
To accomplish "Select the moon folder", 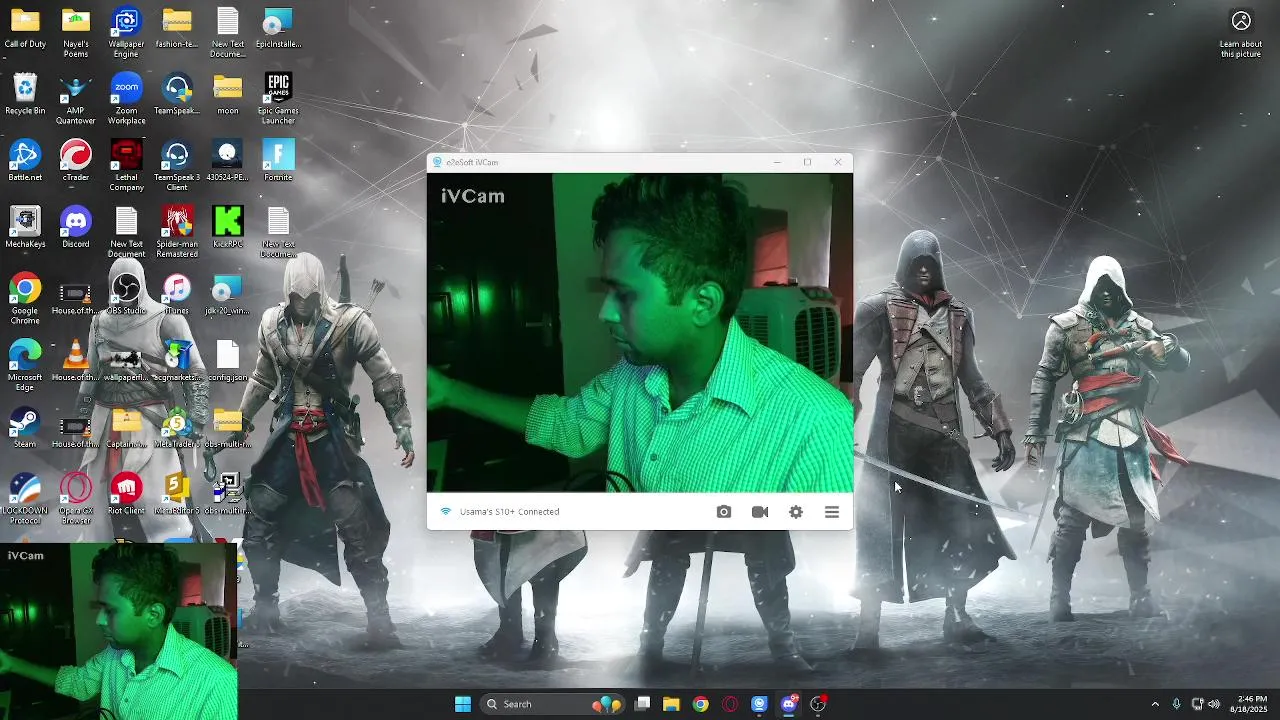I will point(228,94).
